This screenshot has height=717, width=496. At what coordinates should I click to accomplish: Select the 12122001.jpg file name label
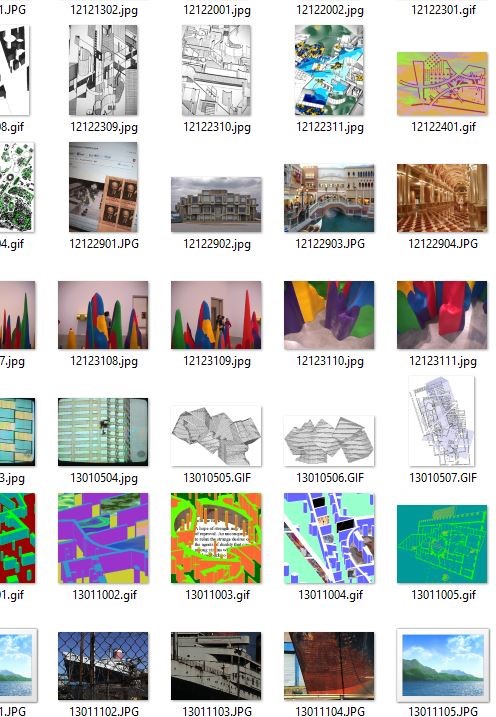[217, 10]
